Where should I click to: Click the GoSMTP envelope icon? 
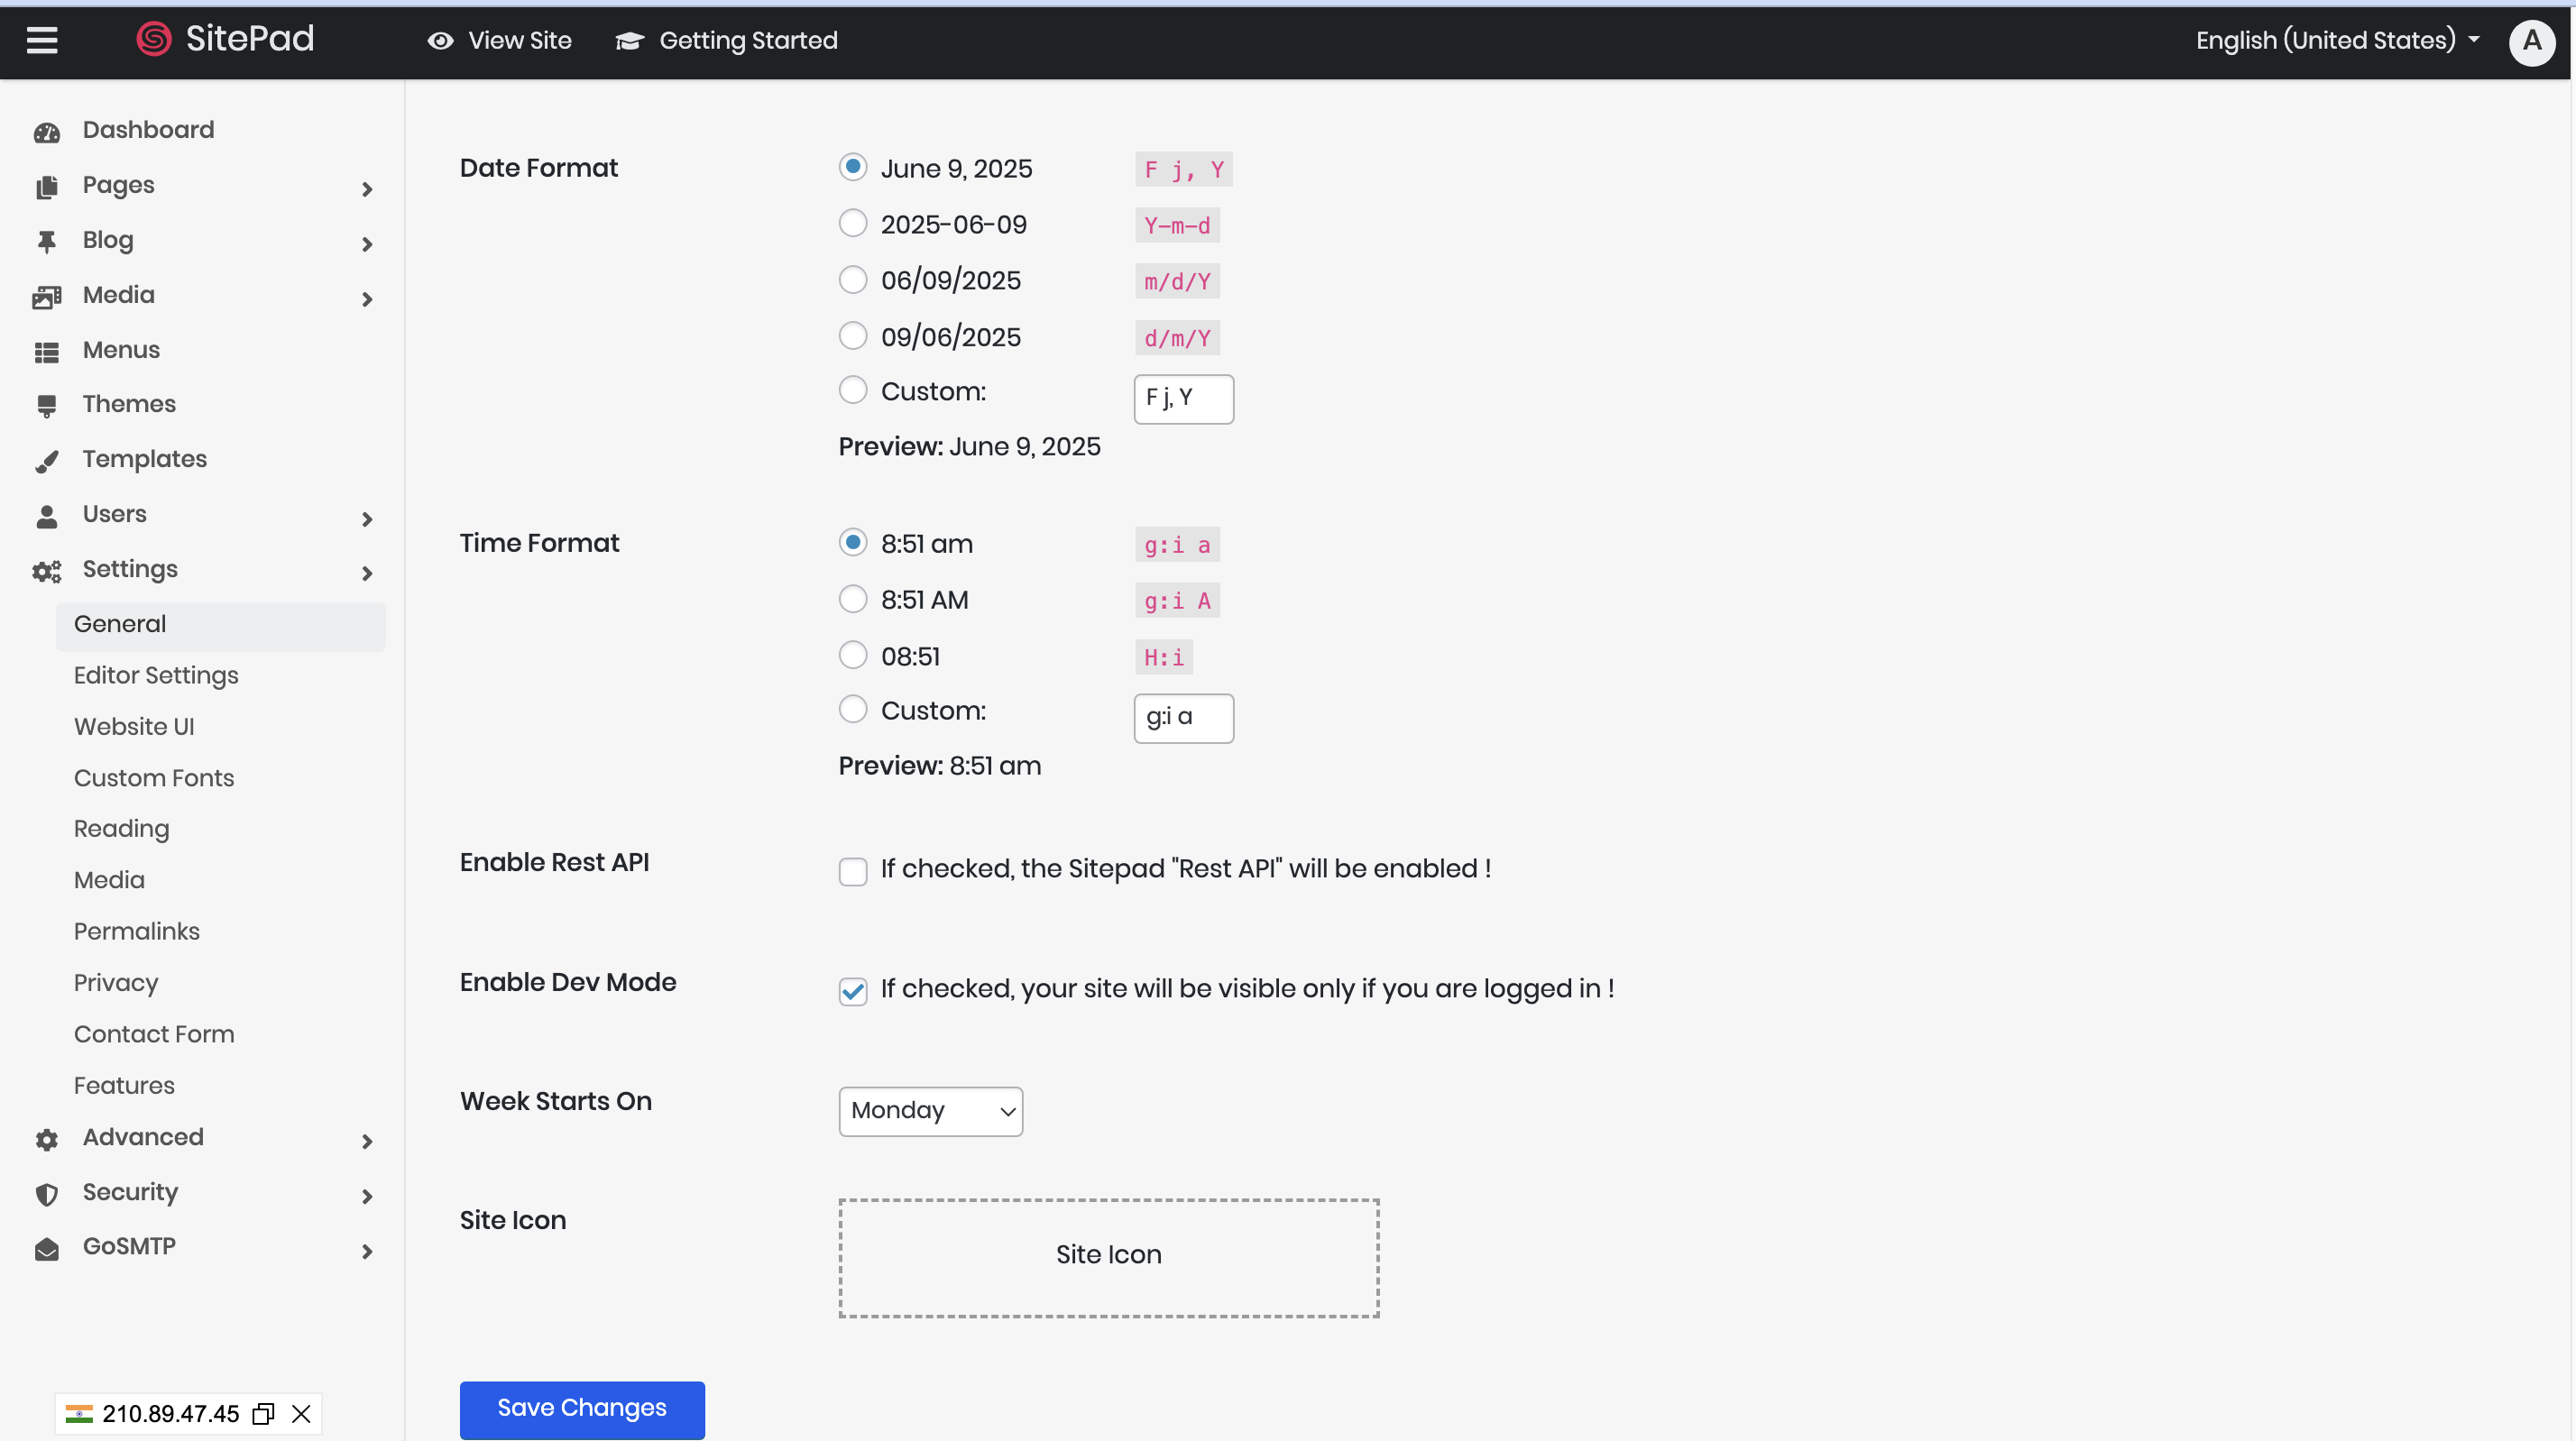[x=47, y=1249]
